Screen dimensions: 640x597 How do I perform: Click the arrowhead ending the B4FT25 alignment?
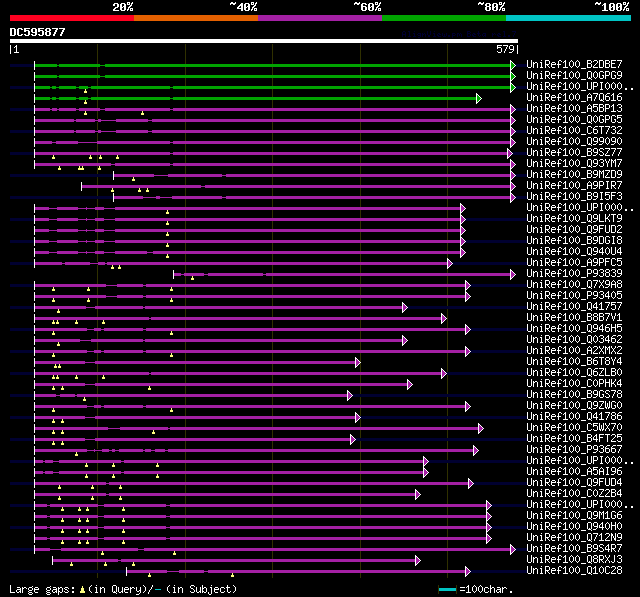[x=353, y=440]
